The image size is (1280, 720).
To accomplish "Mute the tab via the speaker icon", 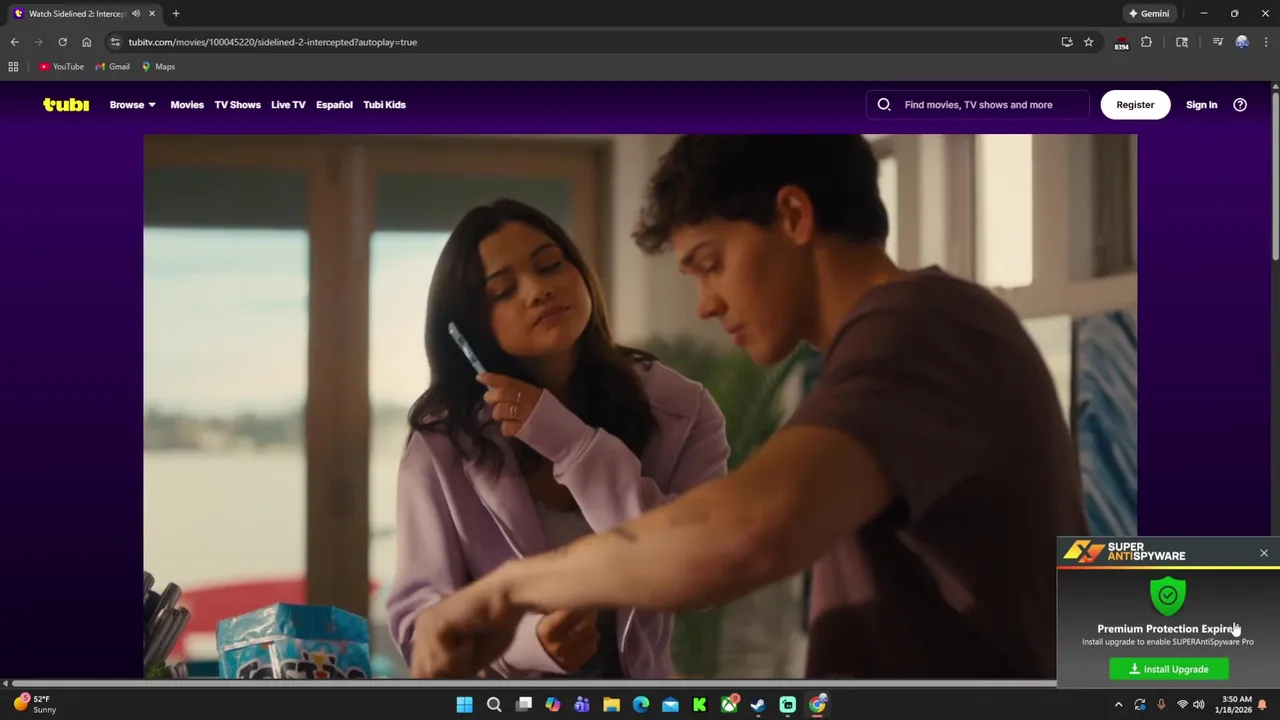I will point(136,14).
